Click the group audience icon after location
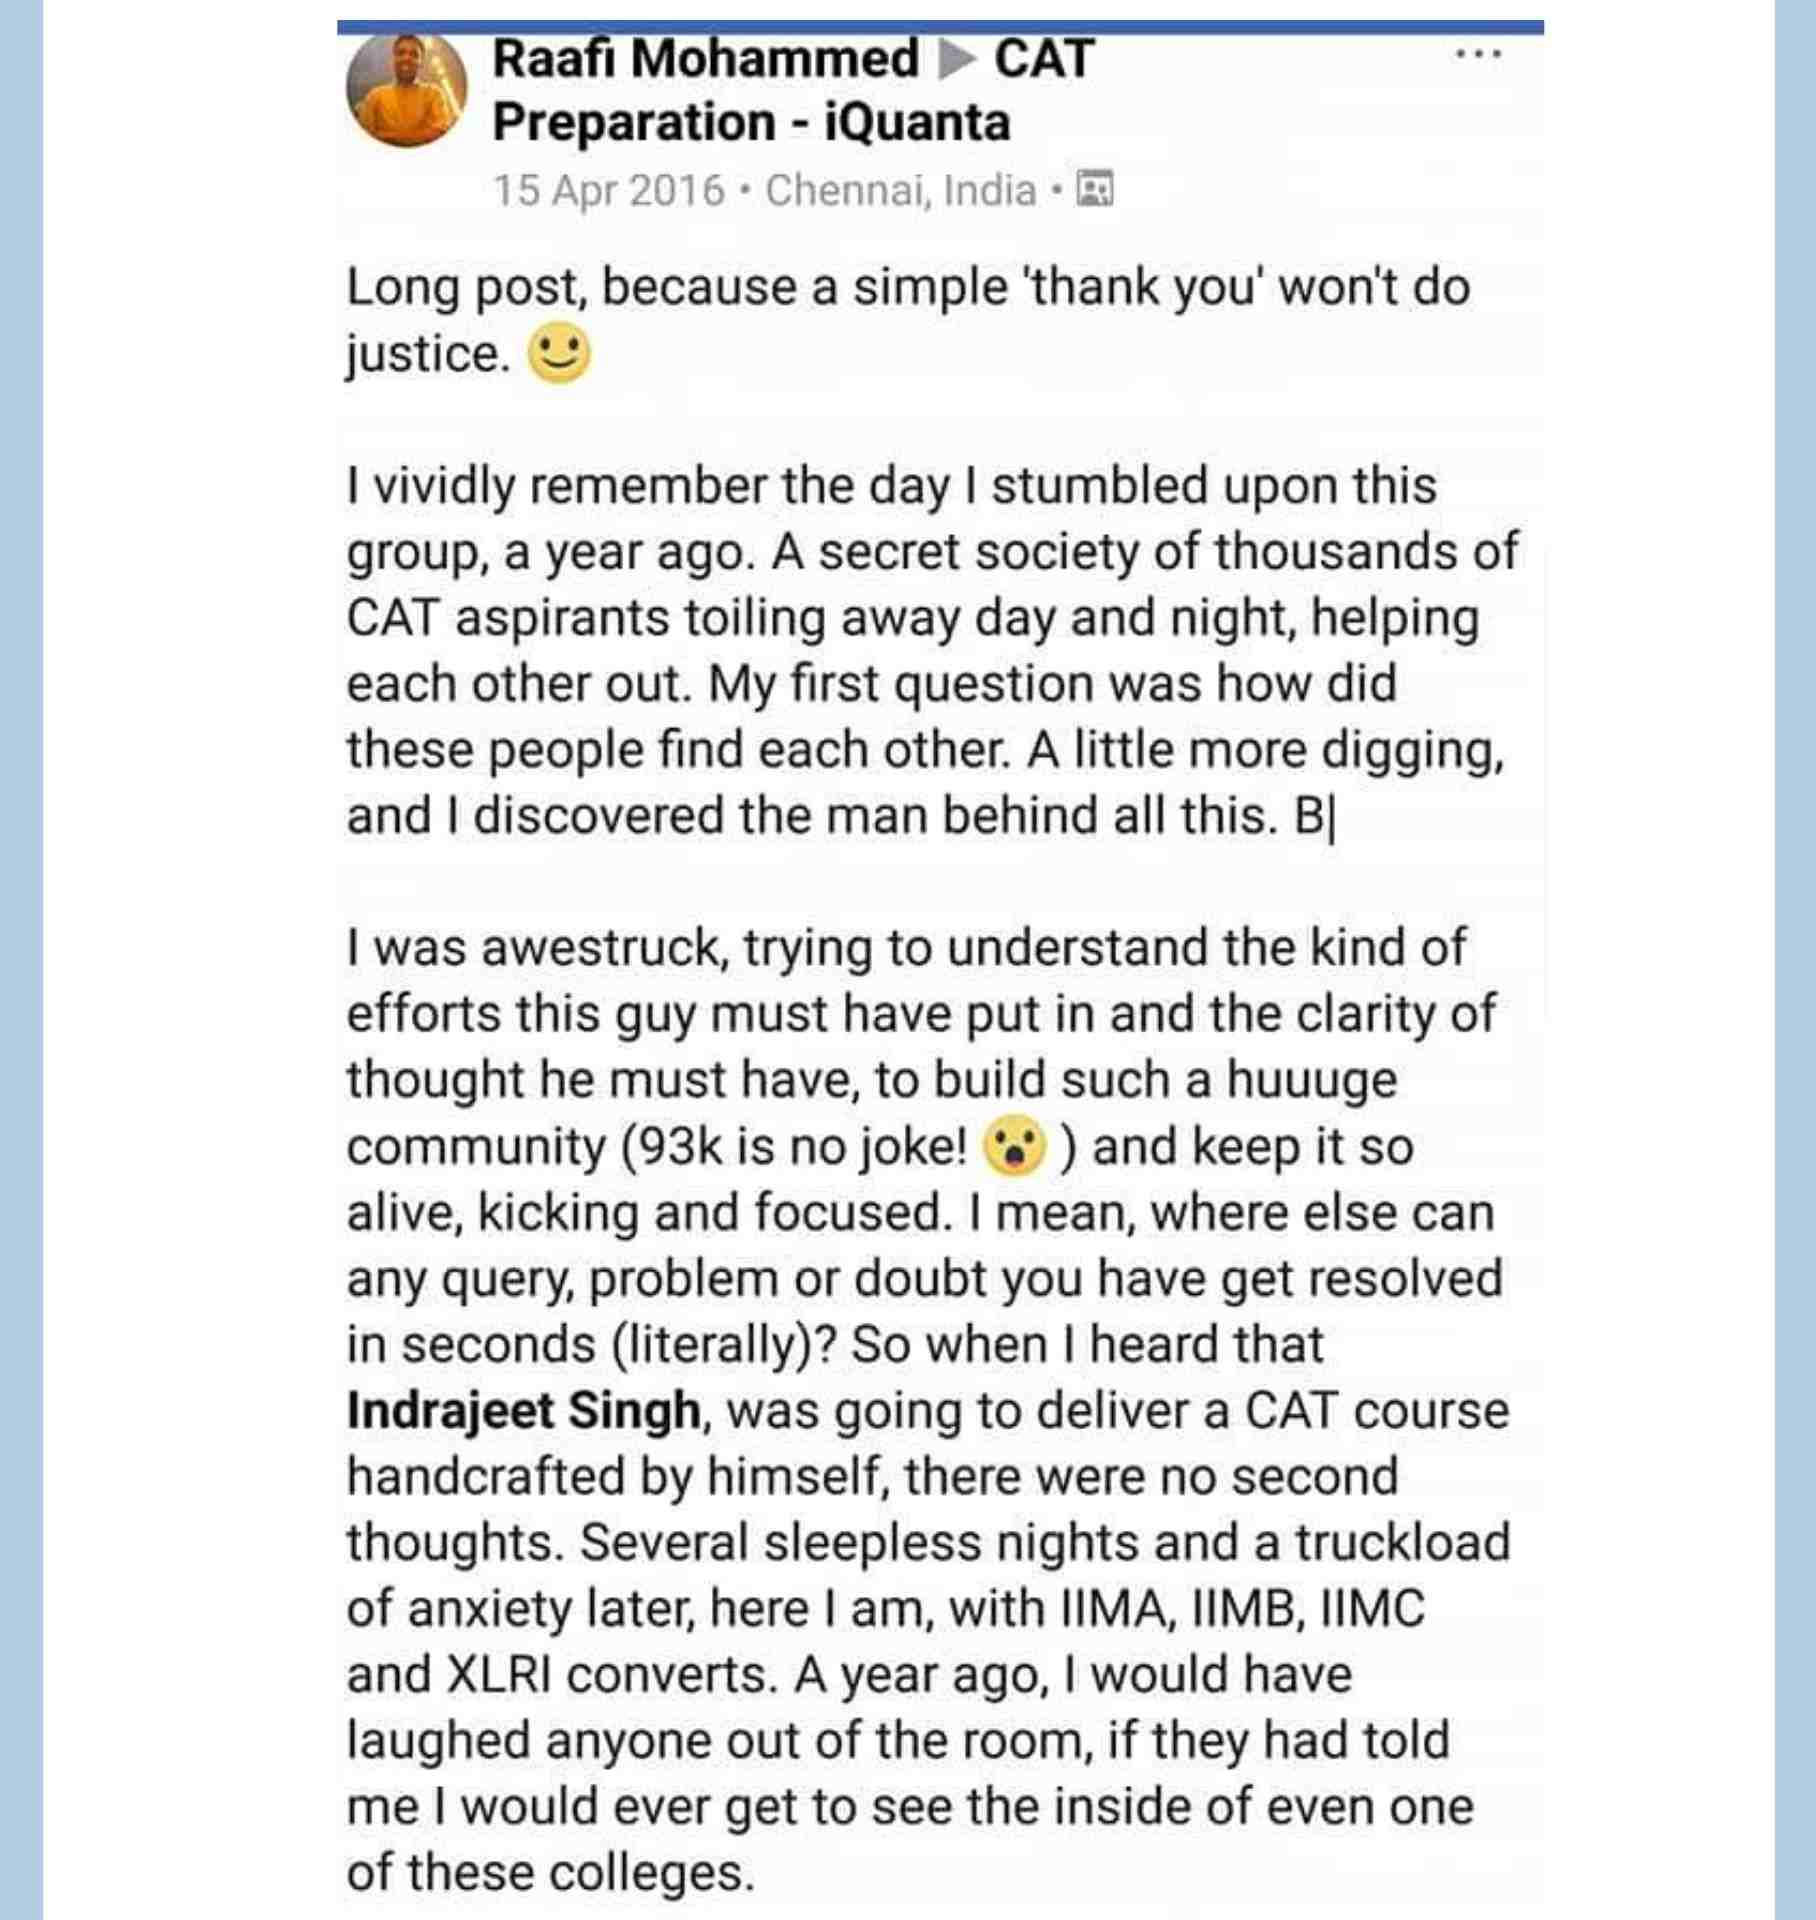 coord(1094,189)
